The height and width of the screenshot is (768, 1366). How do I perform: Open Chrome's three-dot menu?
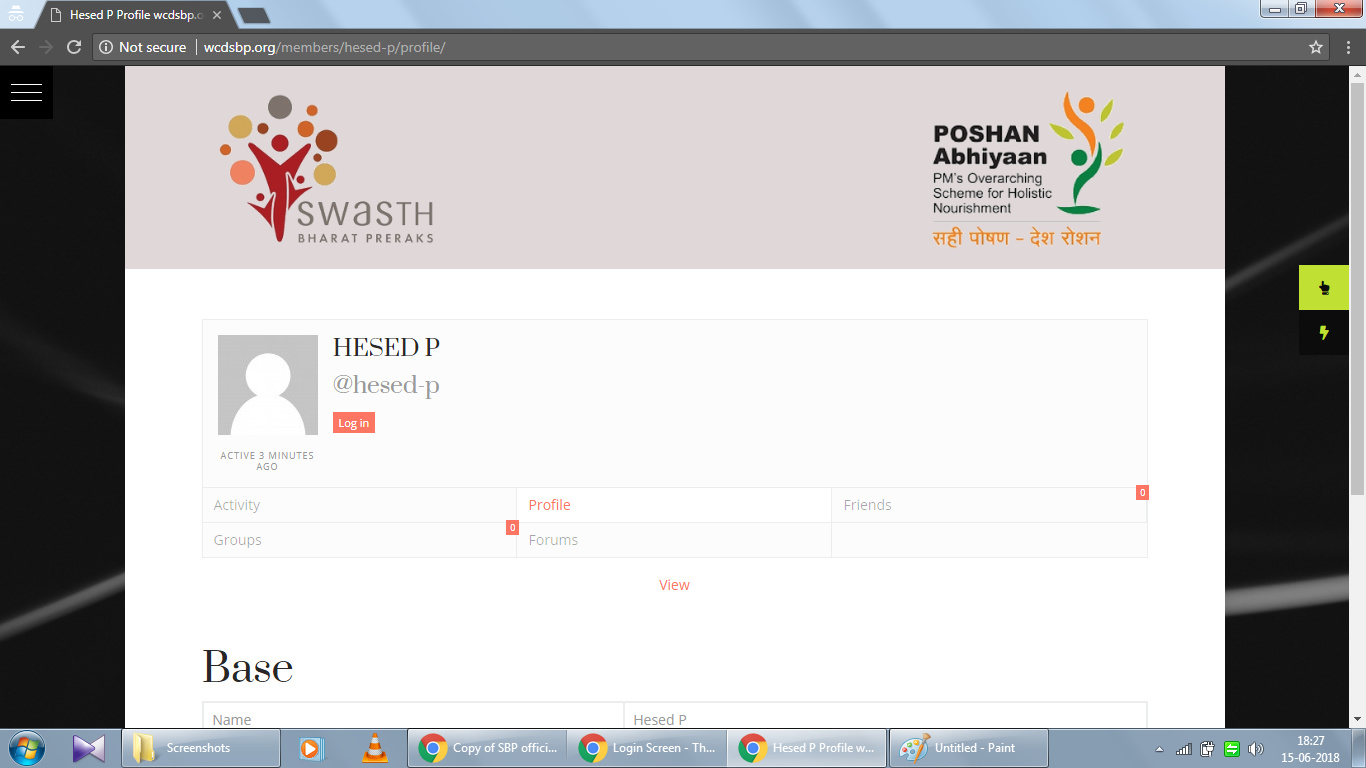1346,47
